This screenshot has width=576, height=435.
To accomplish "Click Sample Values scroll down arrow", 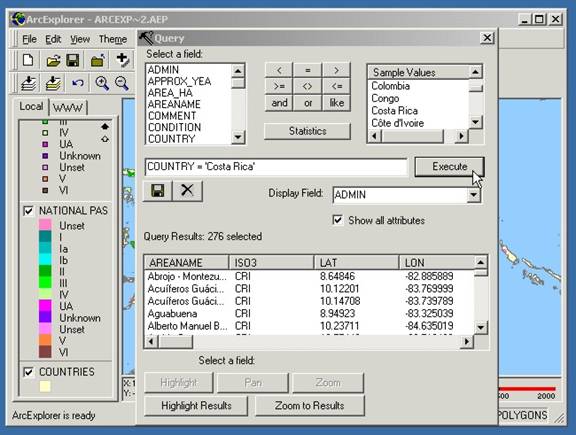I will coord(475,122).
